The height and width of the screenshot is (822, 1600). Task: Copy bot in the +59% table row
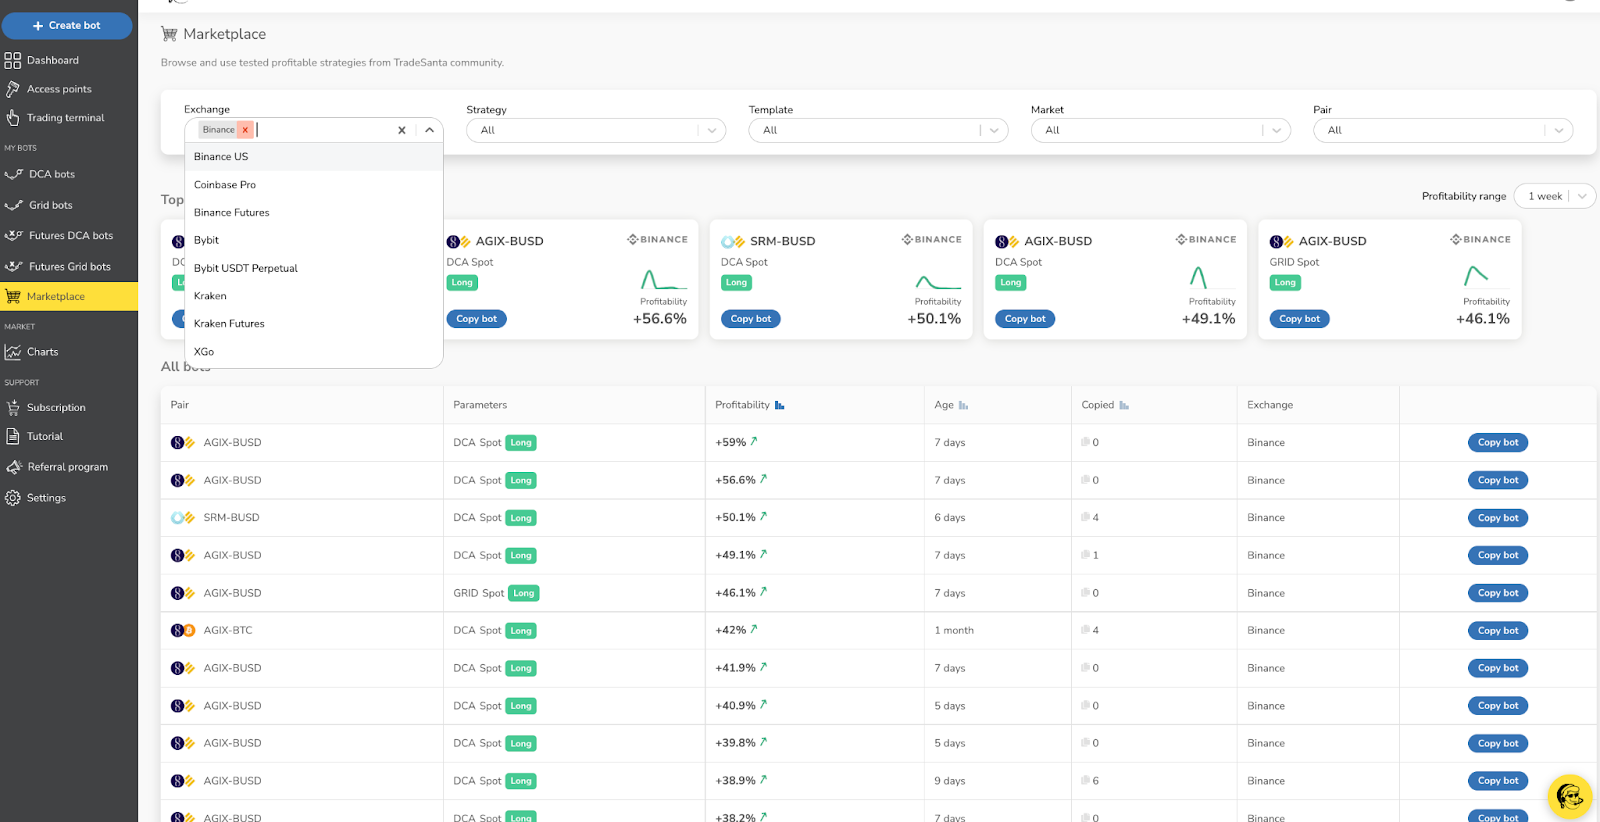pyautogui.click(x=1498, y=442)
